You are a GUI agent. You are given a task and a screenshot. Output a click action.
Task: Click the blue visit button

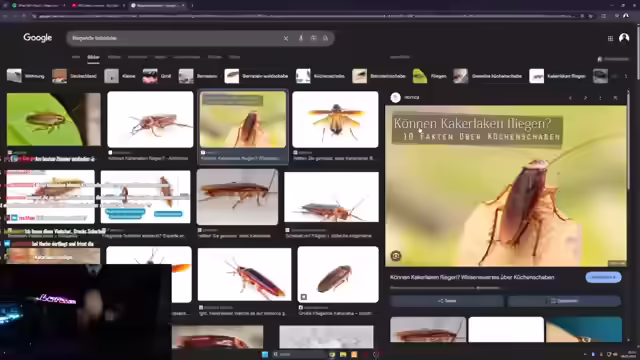tap(603, 277)
